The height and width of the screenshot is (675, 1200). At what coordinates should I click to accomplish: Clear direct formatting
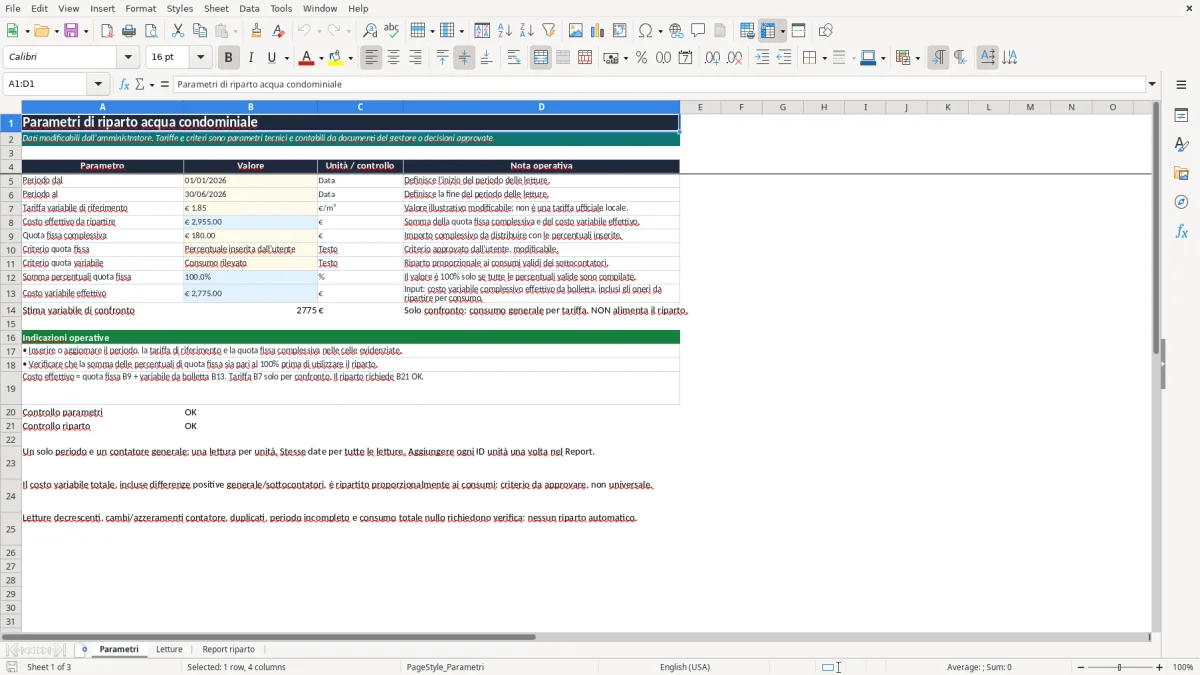click(279, 31)
